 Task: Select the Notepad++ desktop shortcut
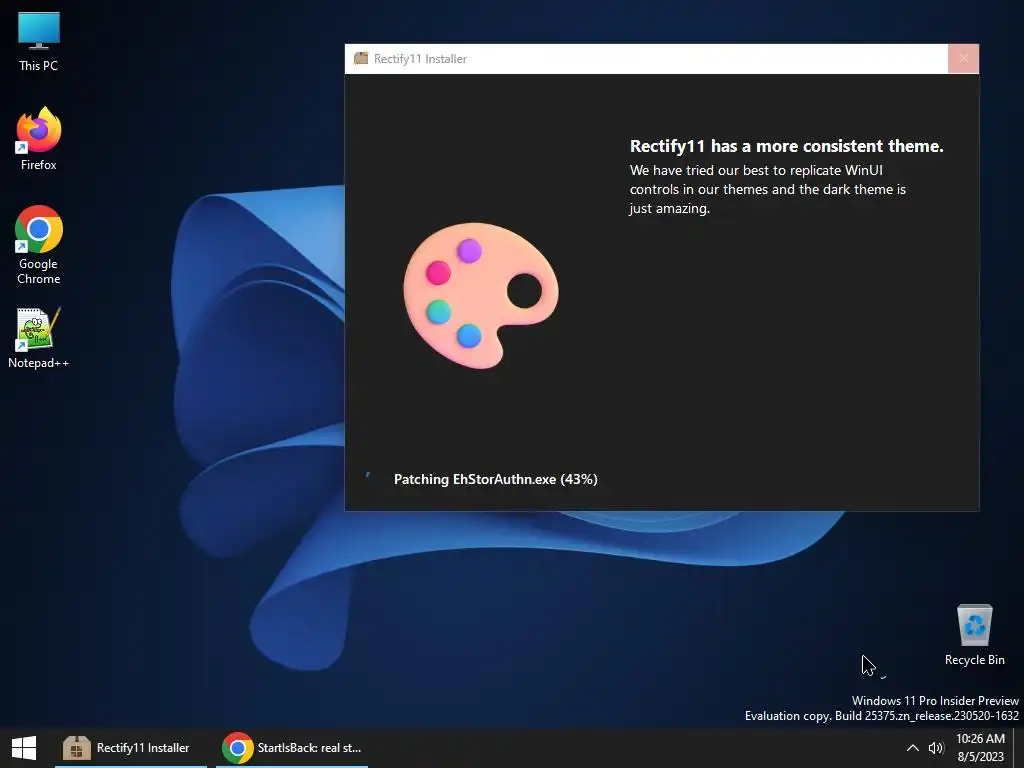tap(39, 338)
